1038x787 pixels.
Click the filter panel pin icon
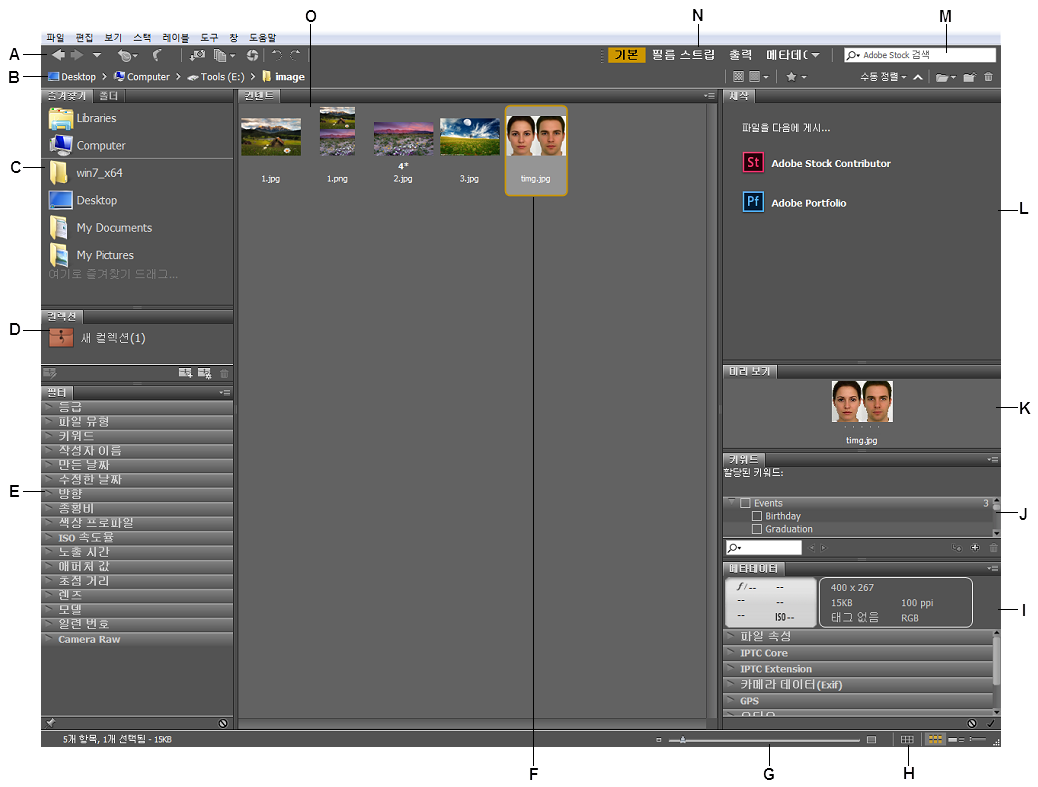pyautogui.click(x=50, y=723)
